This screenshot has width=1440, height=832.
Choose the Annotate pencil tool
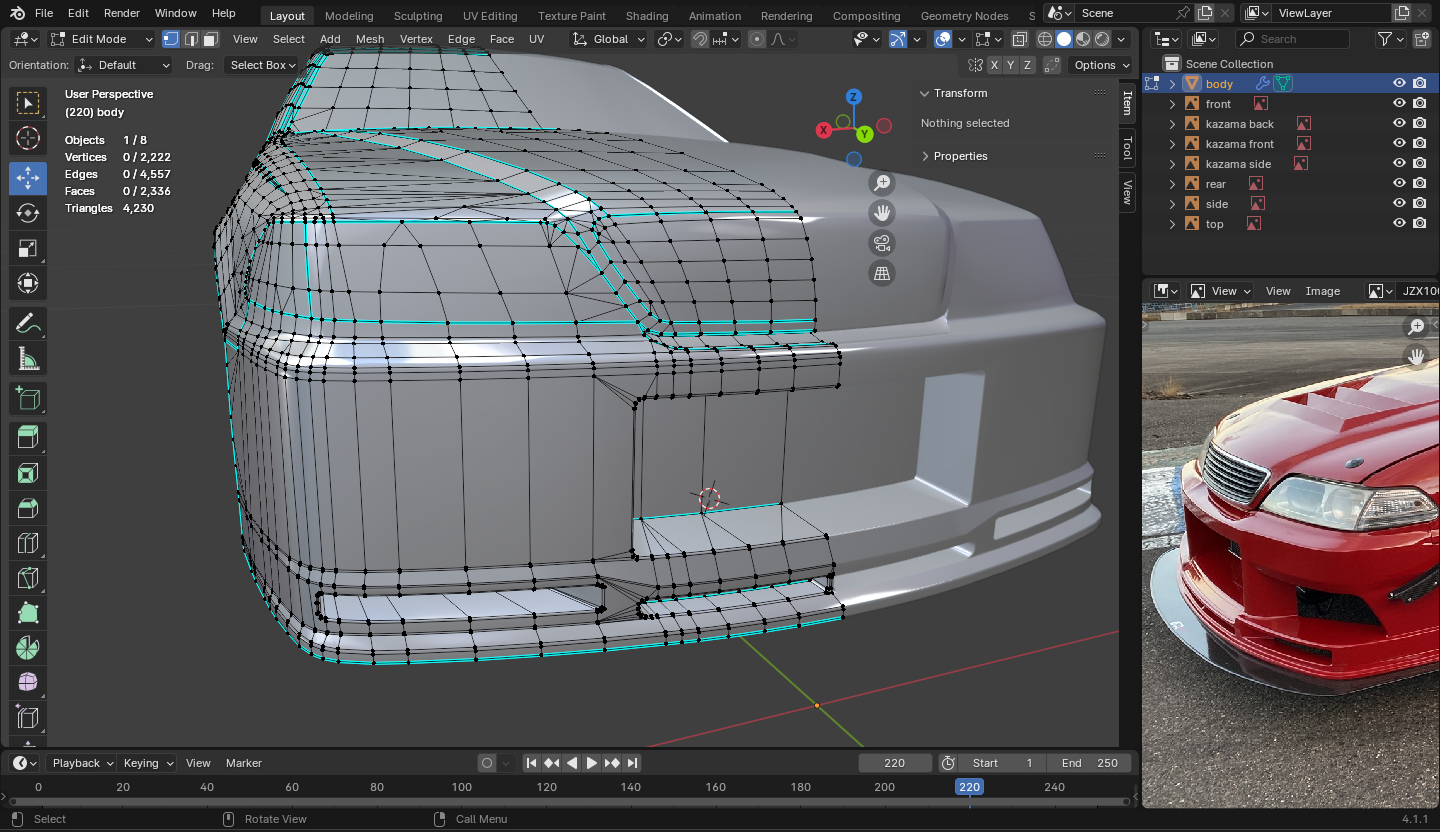click(x=28, y=323)
